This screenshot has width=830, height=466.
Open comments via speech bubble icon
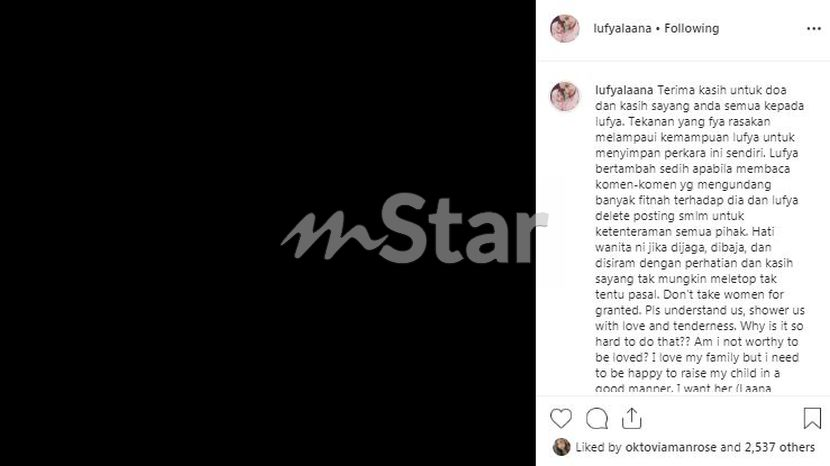pos(597,418)
